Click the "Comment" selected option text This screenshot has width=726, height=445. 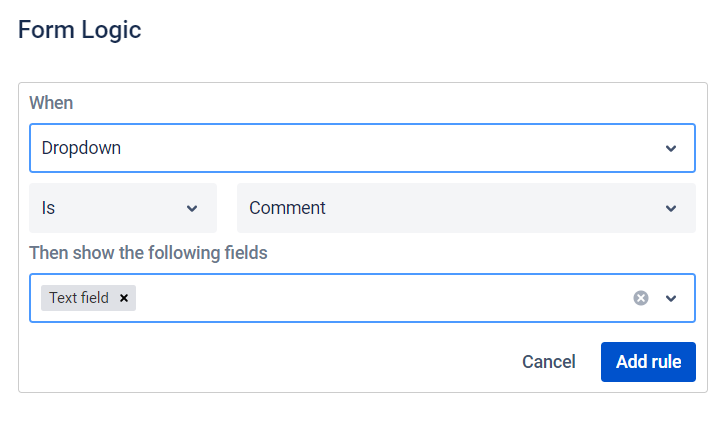(287, 208)
